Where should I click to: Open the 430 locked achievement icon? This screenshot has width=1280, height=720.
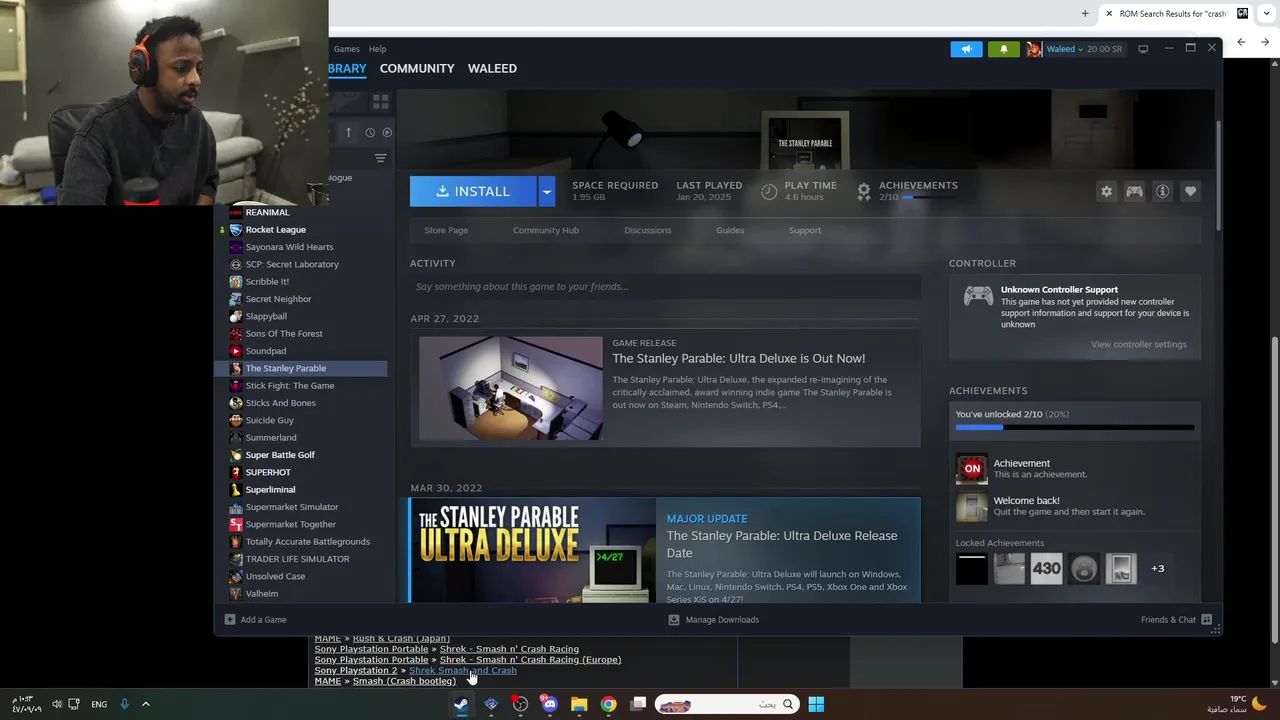[1046, 568]
